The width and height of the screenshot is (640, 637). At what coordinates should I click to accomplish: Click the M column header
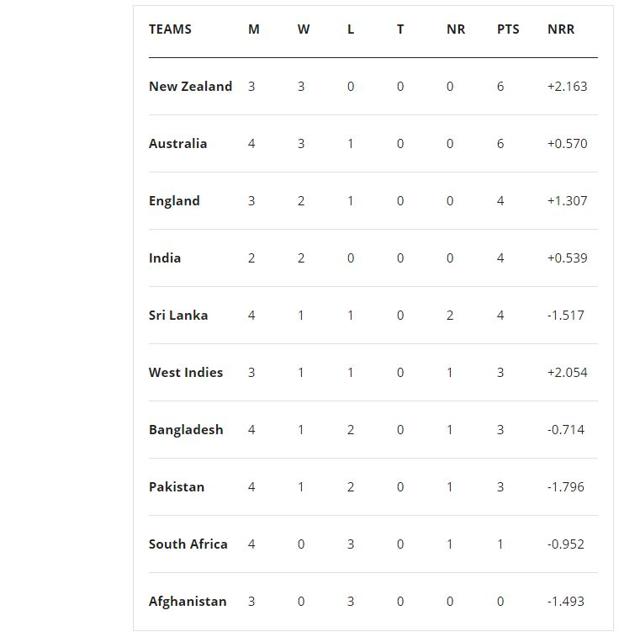coord(253,29)
